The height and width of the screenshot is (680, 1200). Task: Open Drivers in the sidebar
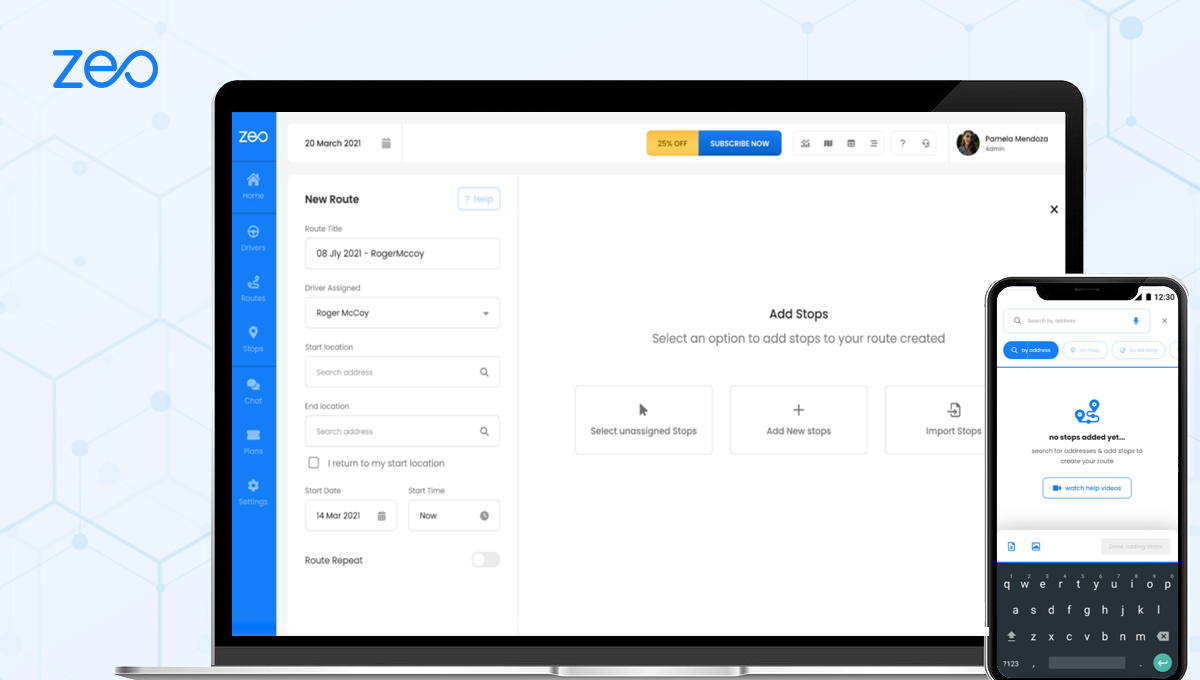click(253, 237)
